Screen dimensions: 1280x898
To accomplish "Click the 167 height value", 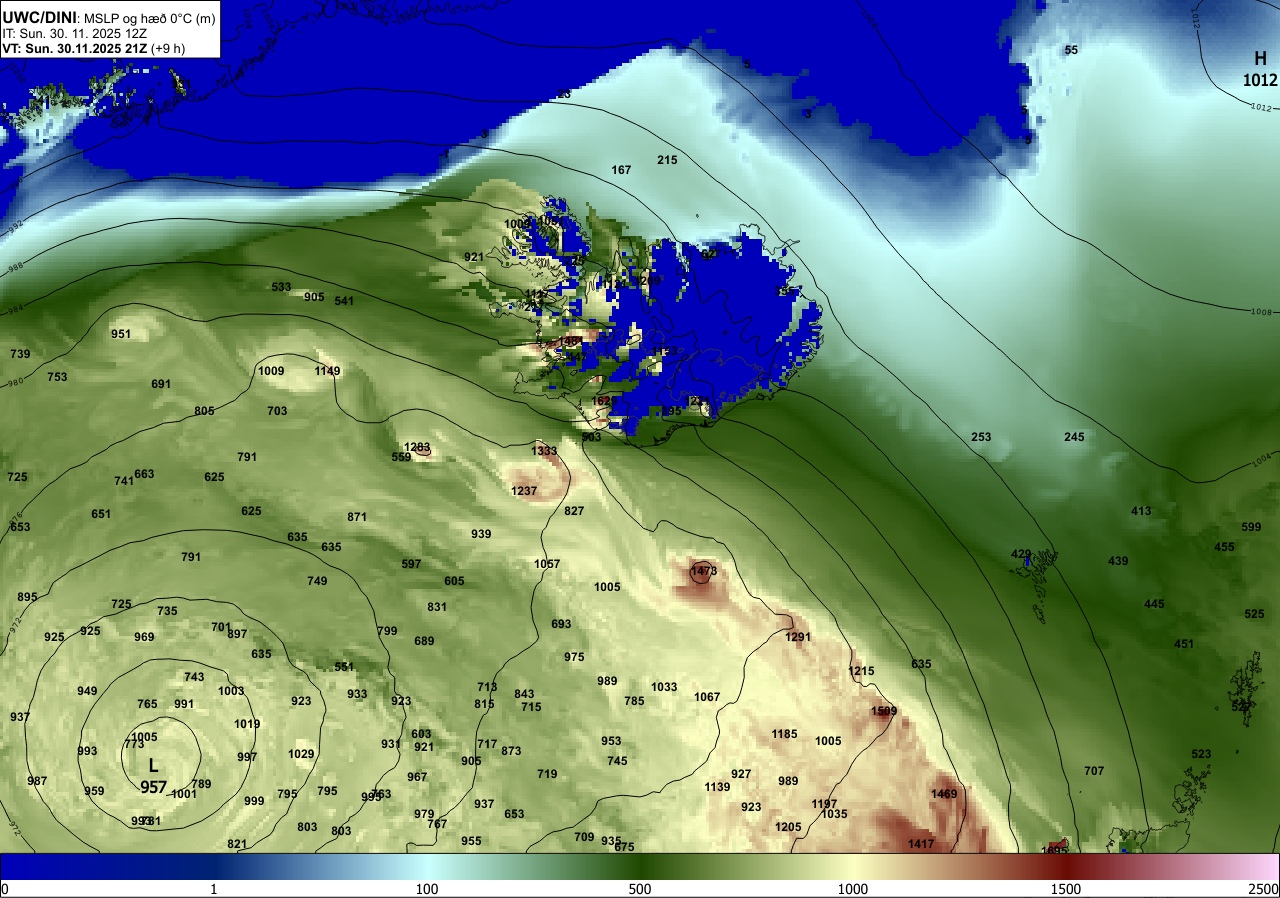I will 621,170.
